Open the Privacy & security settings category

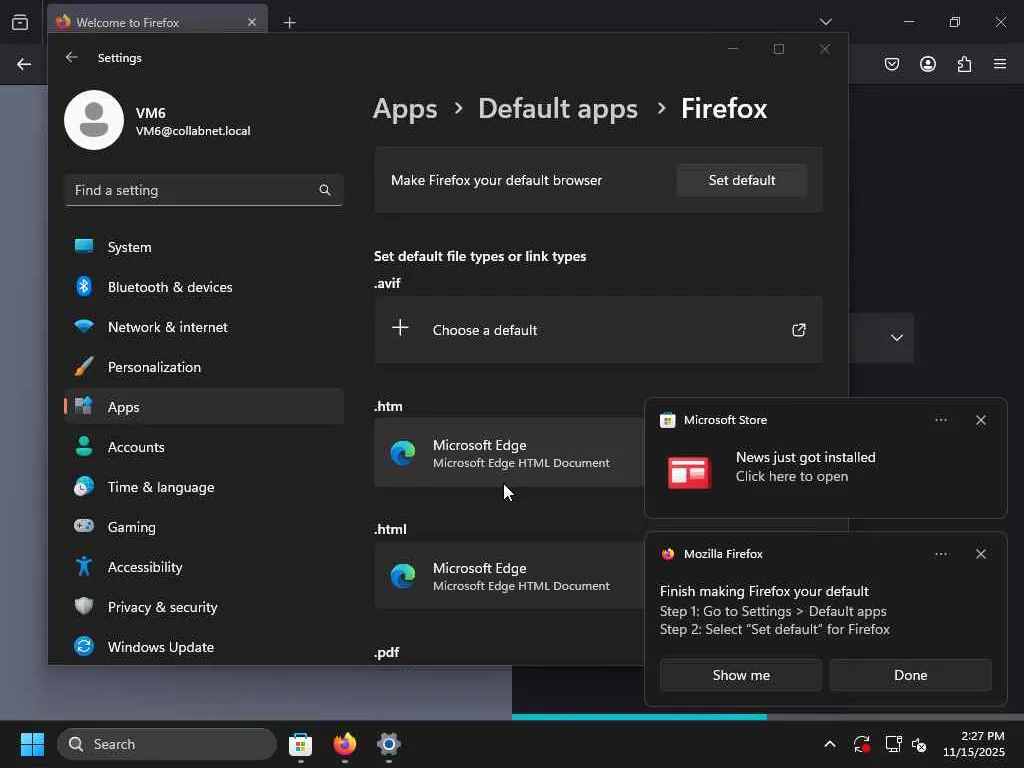point(162,607)
